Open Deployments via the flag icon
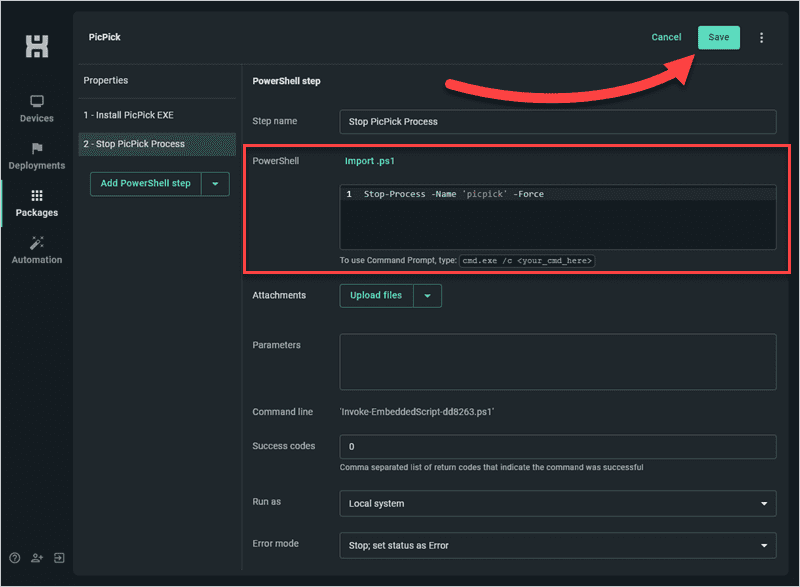Screen dimensions: 800x587 click(x=37, y=148)
